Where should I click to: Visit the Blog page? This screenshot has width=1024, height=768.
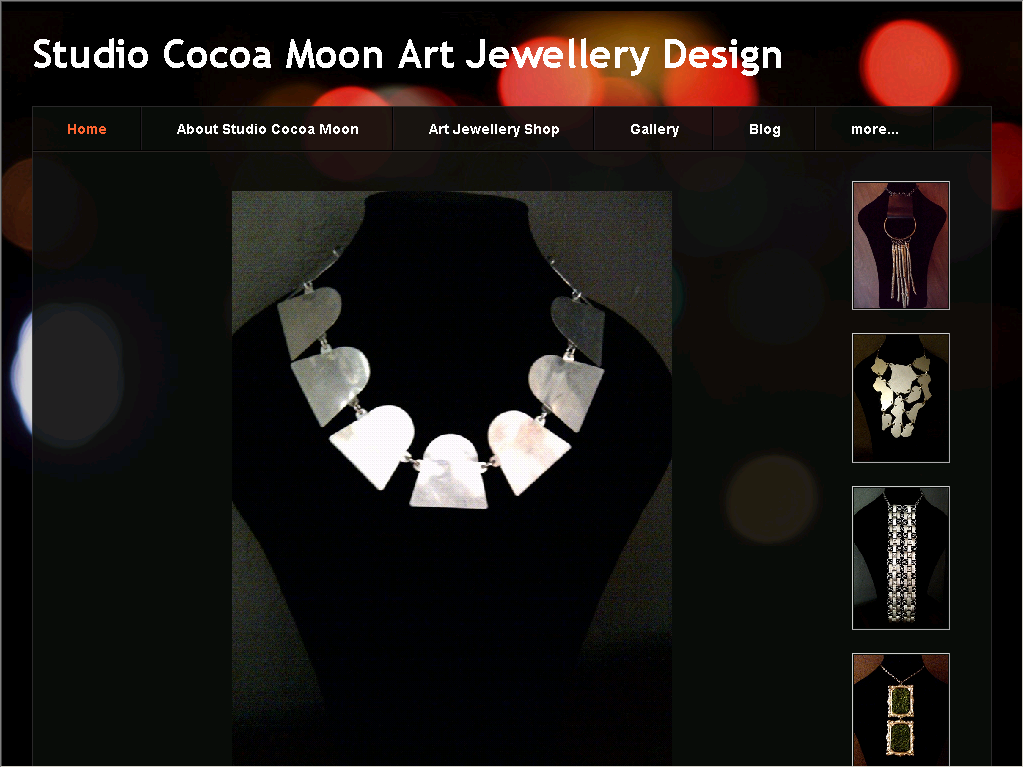(x=765, y=129)
